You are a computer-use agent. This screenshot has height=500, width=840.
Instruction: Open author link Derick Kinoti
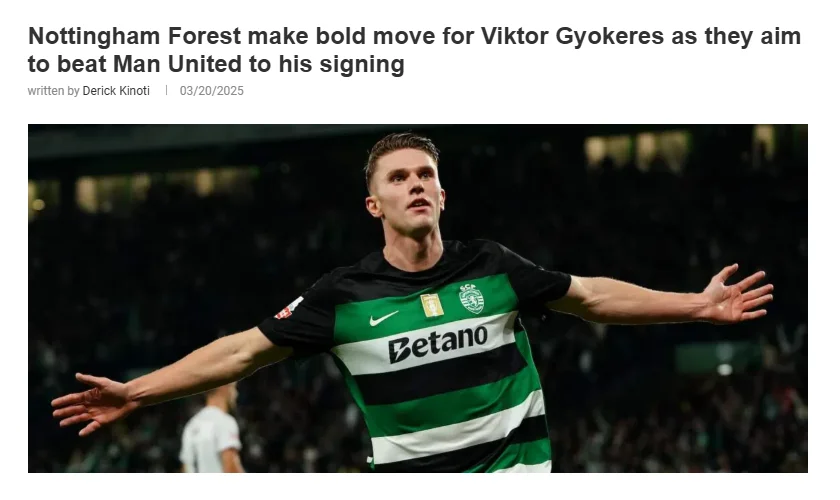116,91
